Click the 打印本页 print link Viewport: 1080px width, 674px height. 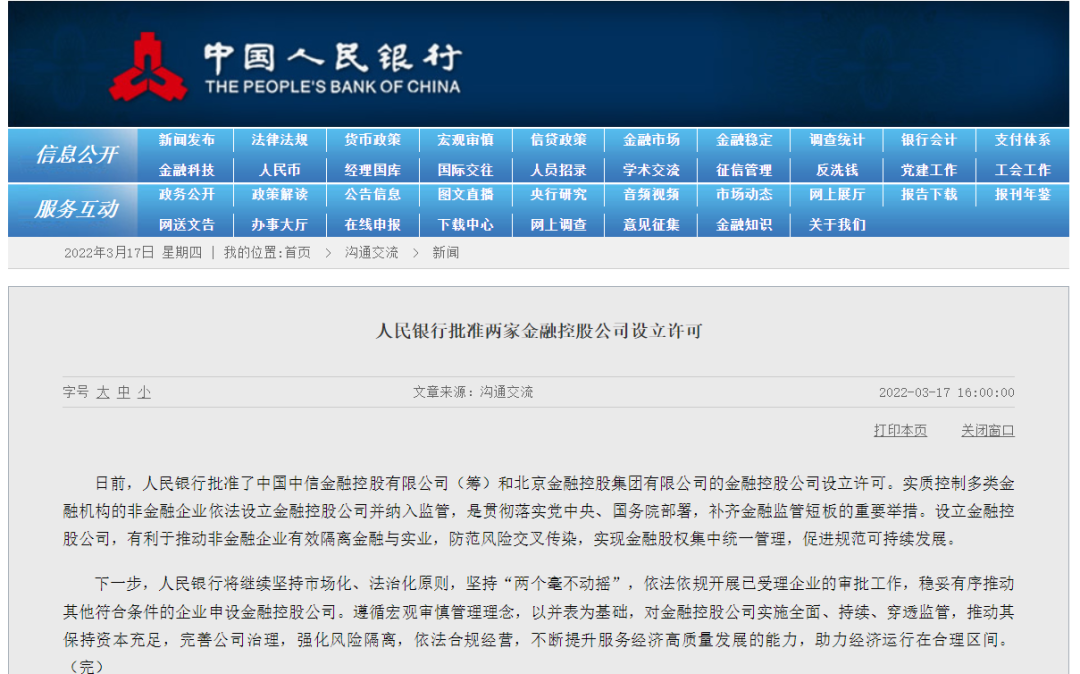click(x=900, y=430)
